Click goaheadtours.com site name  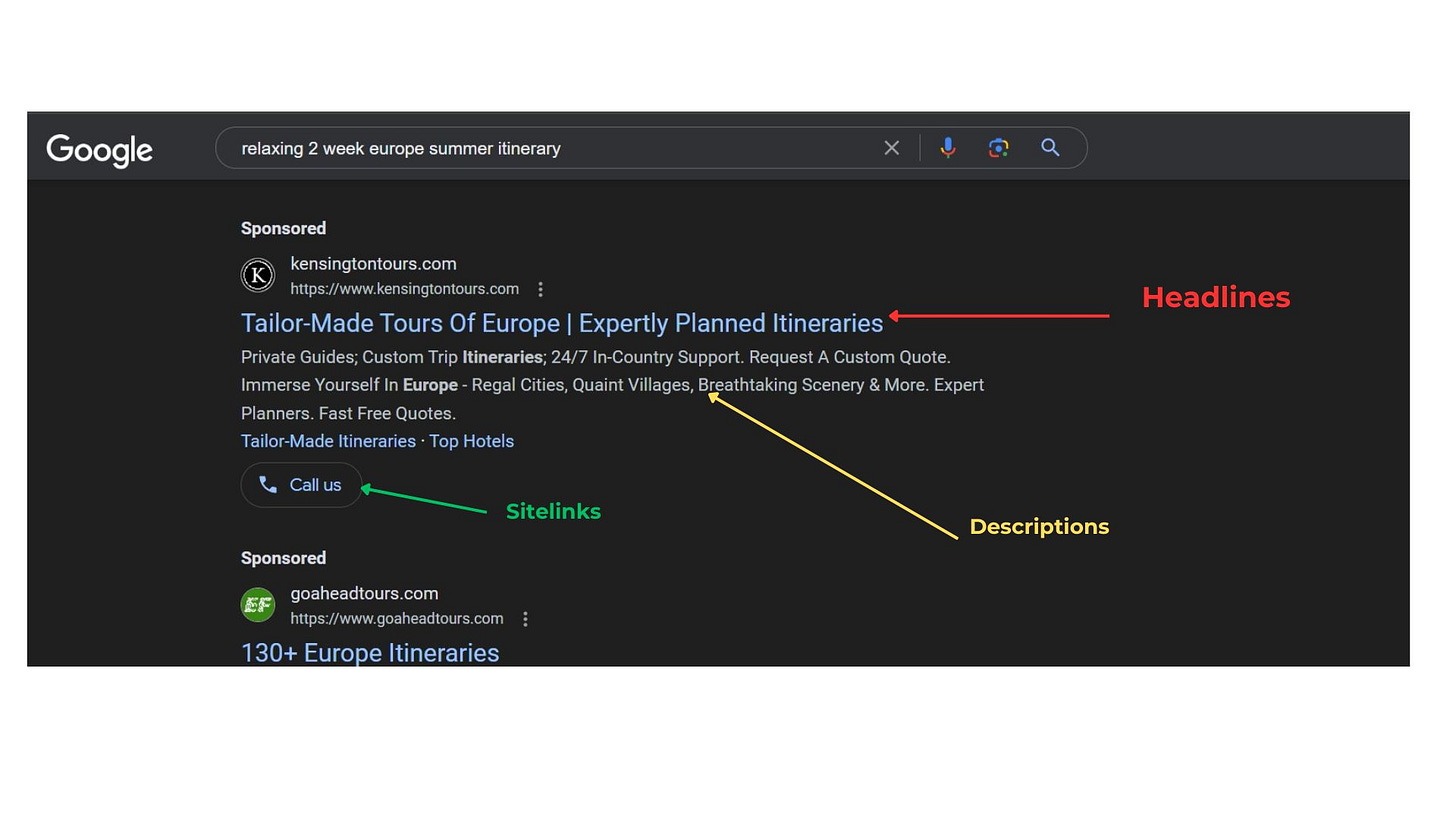click(x=364, y=594)
